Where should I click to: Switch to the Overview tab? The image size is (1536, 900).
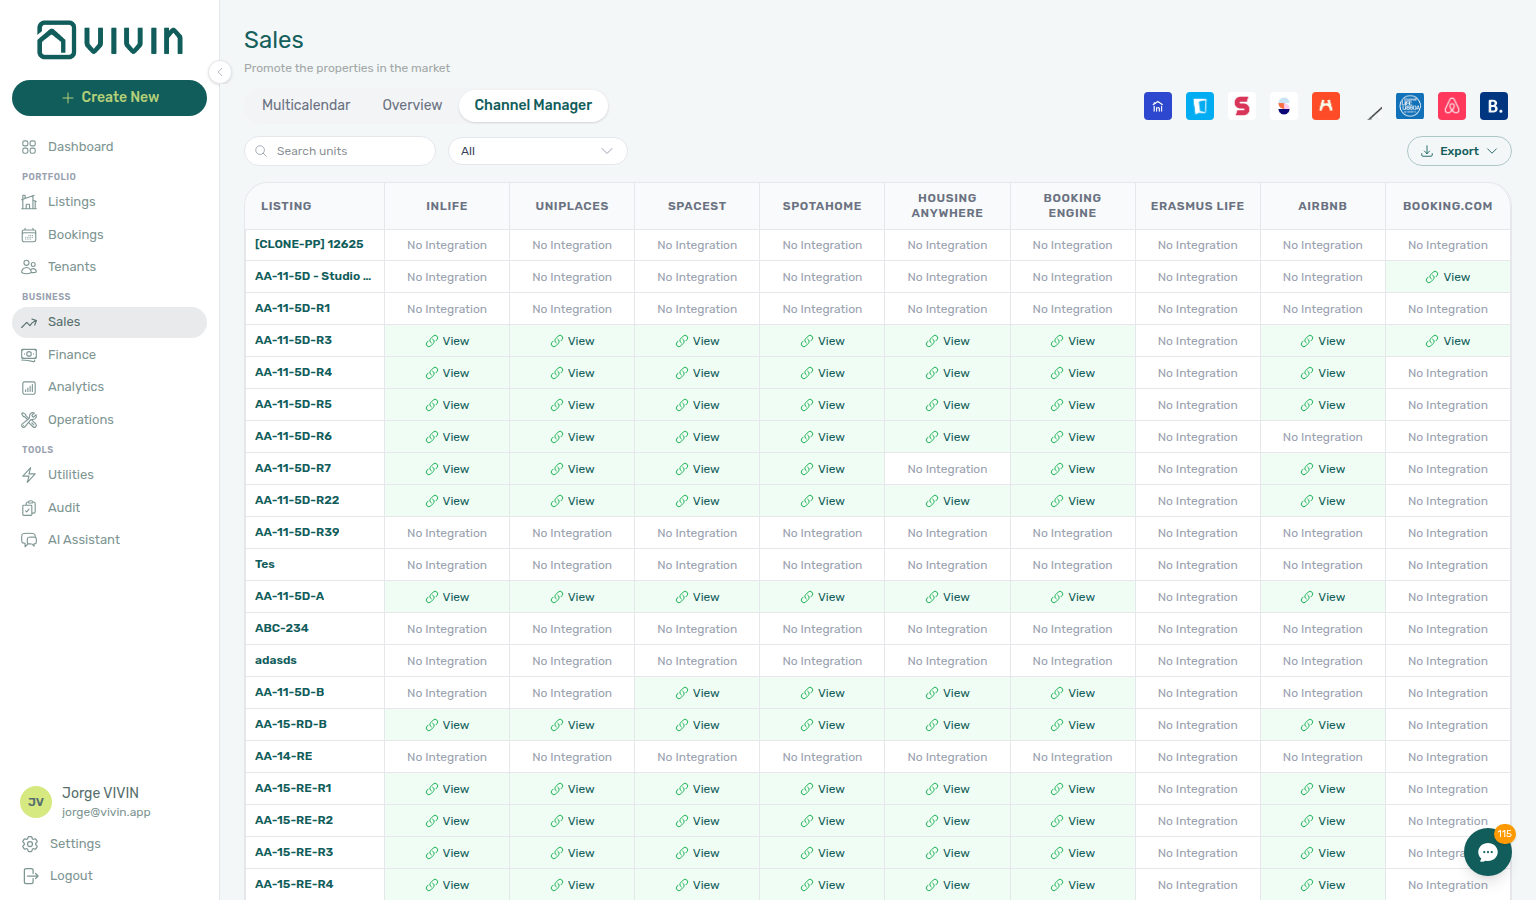pos(412,105)
